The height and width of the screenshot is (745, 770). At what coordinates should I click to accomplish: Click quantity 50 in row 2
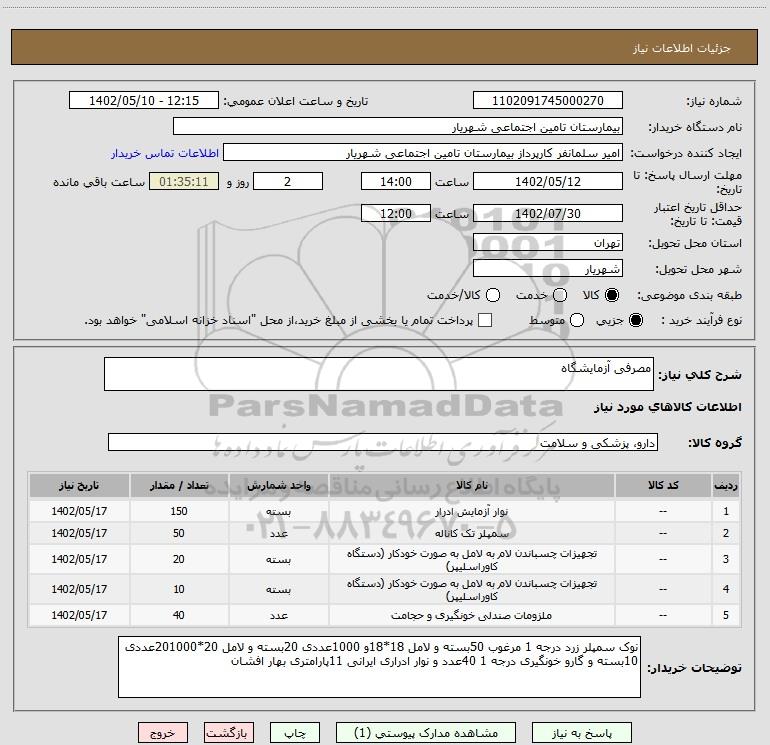179,533
